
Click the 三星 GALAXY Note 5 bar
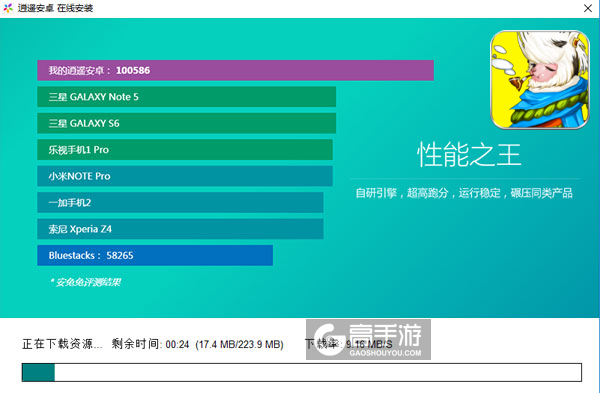click(x=187, y=97)
